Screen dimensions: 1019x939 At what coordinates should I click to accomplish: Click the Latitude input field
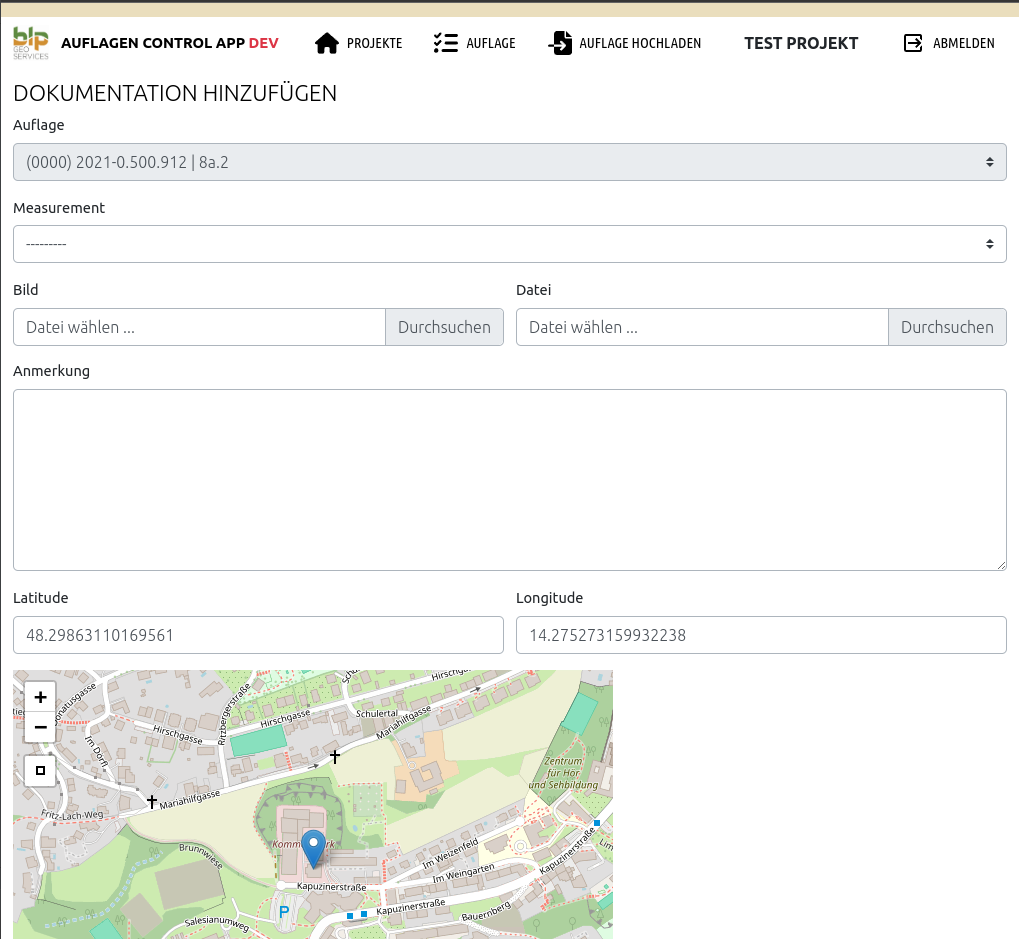258,635
